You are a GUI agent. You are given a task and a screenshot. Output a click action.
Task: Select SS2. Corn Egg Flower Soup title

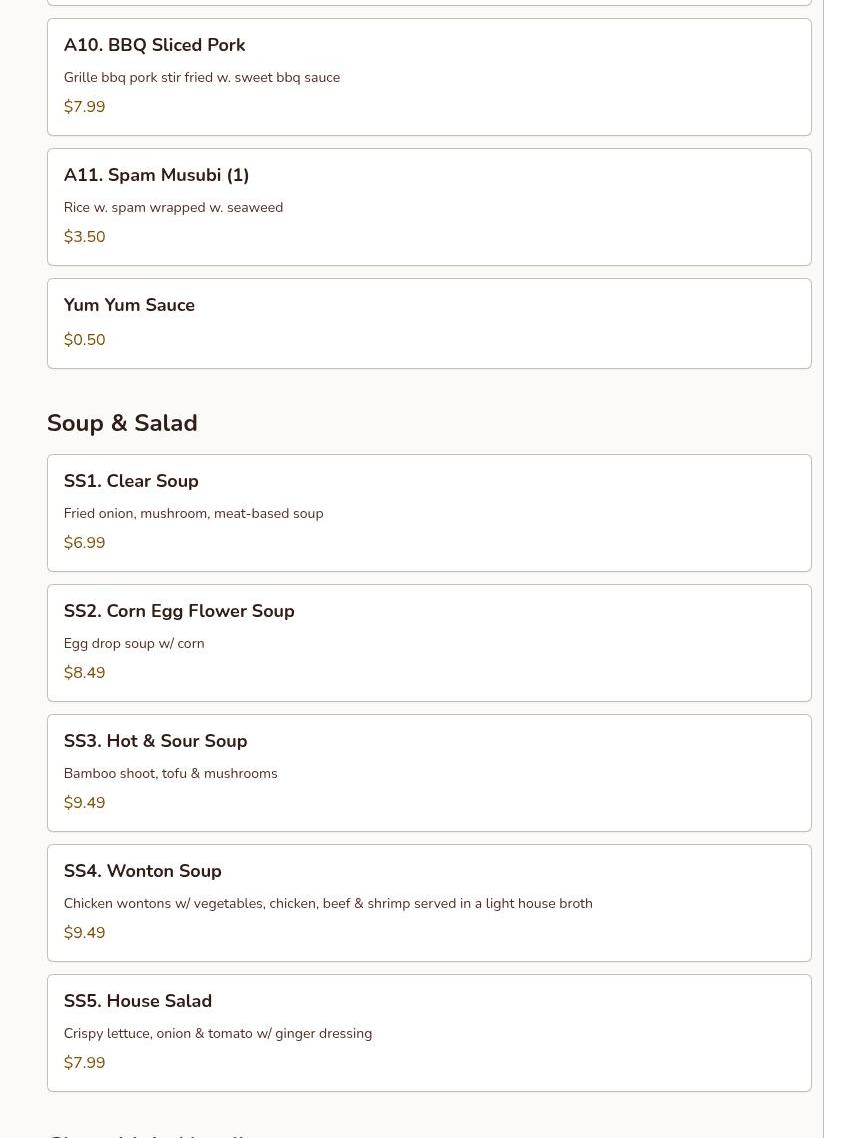coord(179,611)
